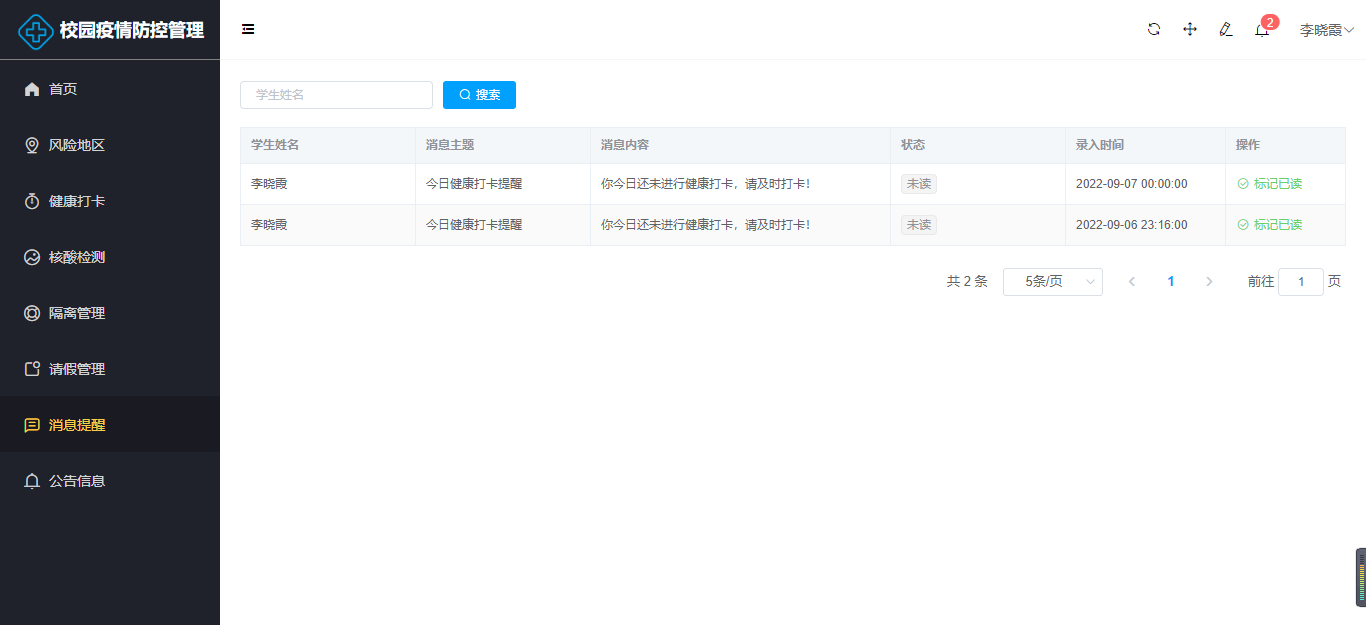The height and width of the screenshot is (625, 1366).
Task: Open the 核酸检测 menu item
Action: [77, 257]
